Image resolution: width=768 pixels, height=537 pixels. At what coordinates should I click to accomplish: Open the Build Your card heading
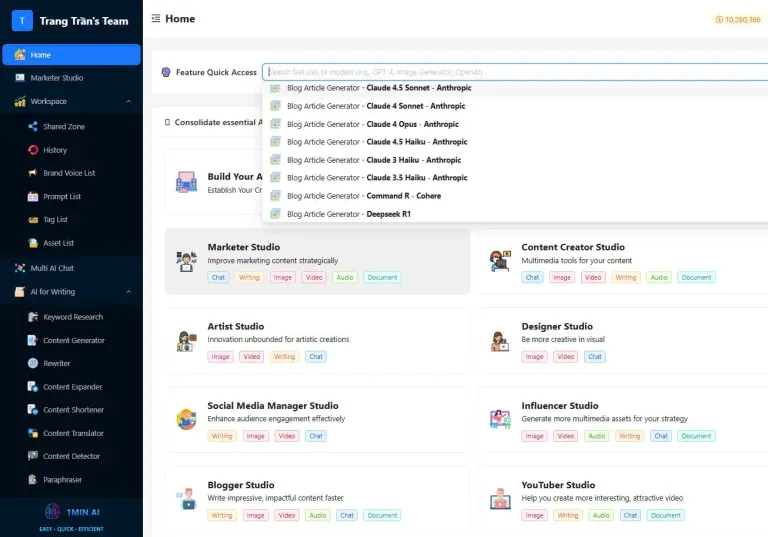point(235,176)
